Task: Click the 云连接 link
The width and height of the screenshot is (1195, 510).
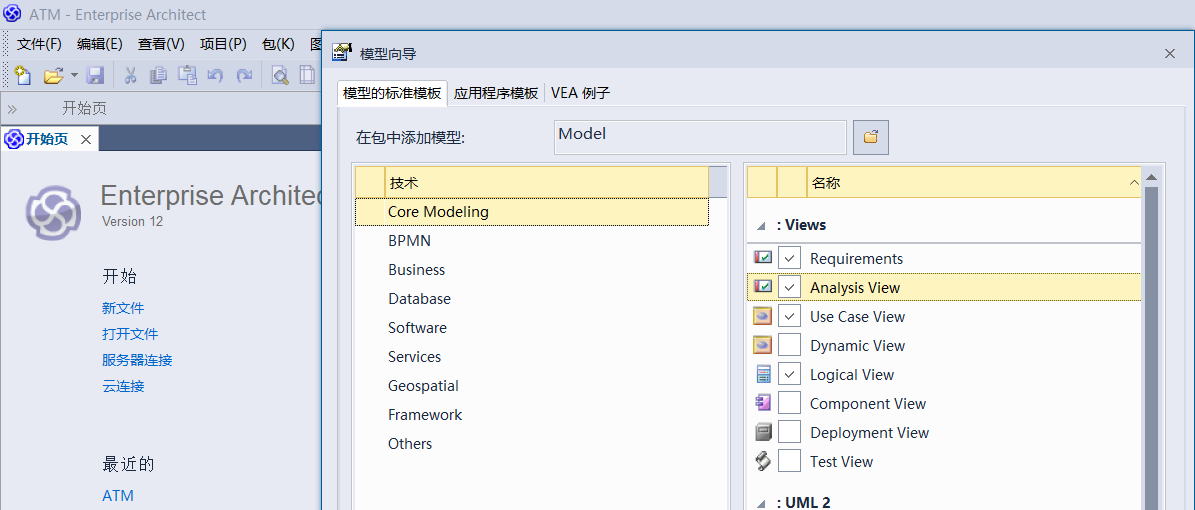Action: pyautogui.click(x=123, y=386)
